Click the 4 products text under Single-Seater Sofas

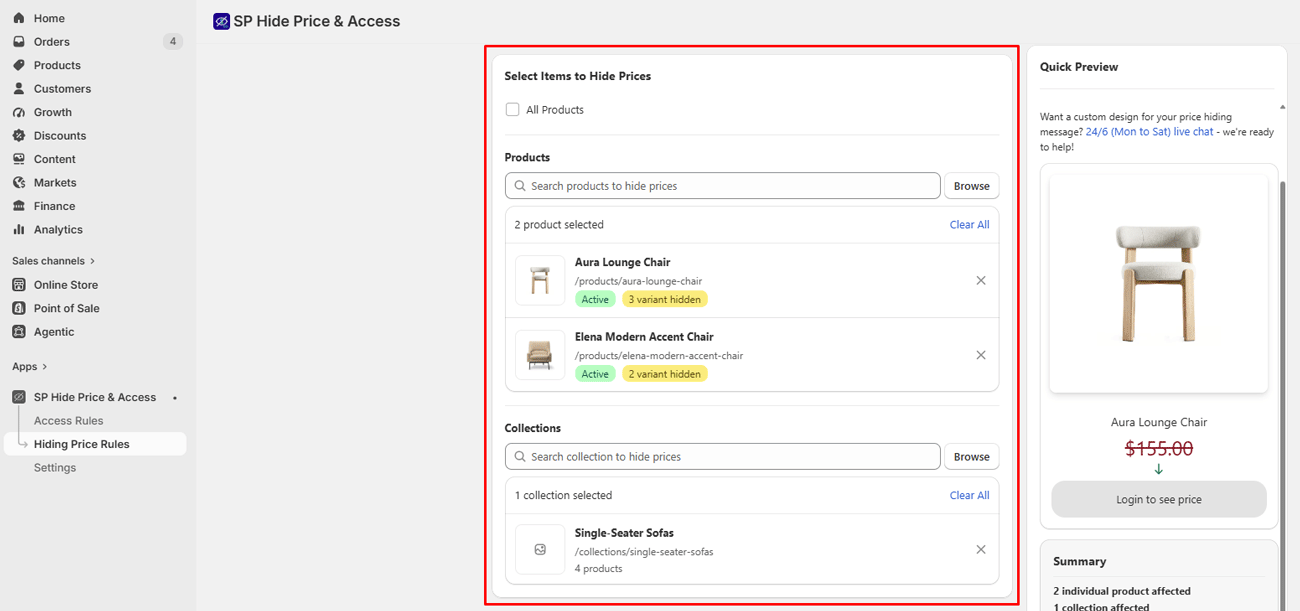[598, 569]
